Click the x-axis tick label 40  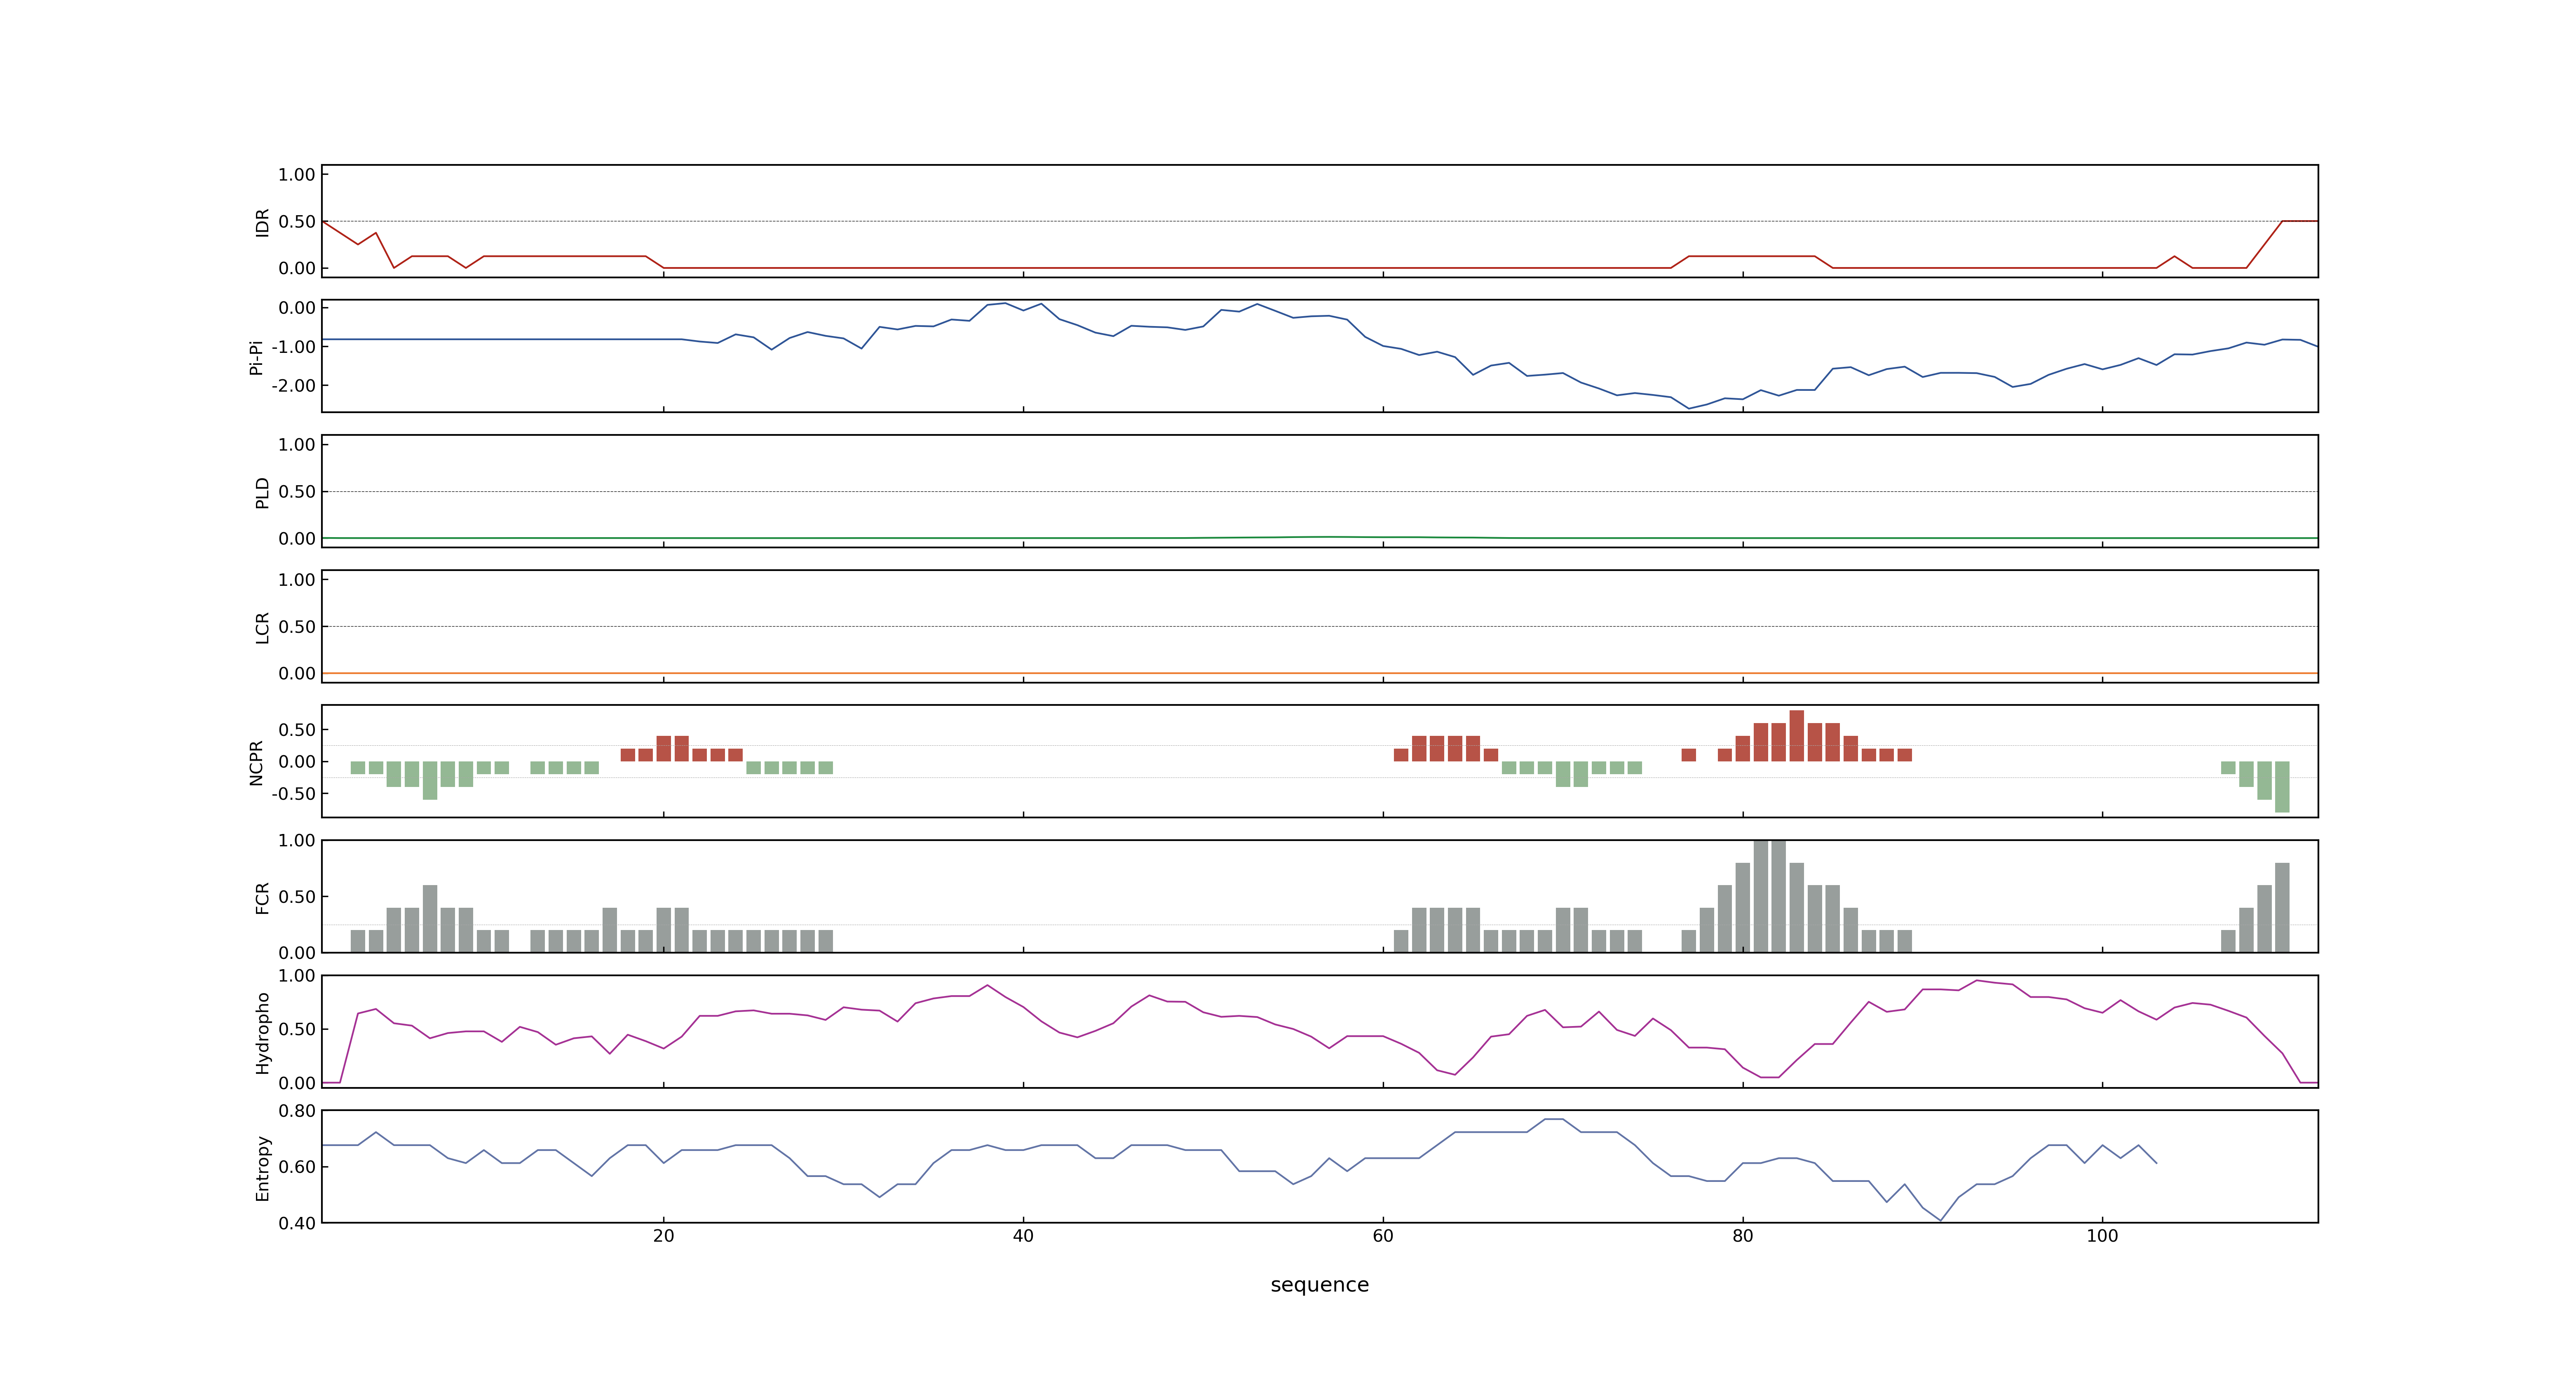1023,1236
